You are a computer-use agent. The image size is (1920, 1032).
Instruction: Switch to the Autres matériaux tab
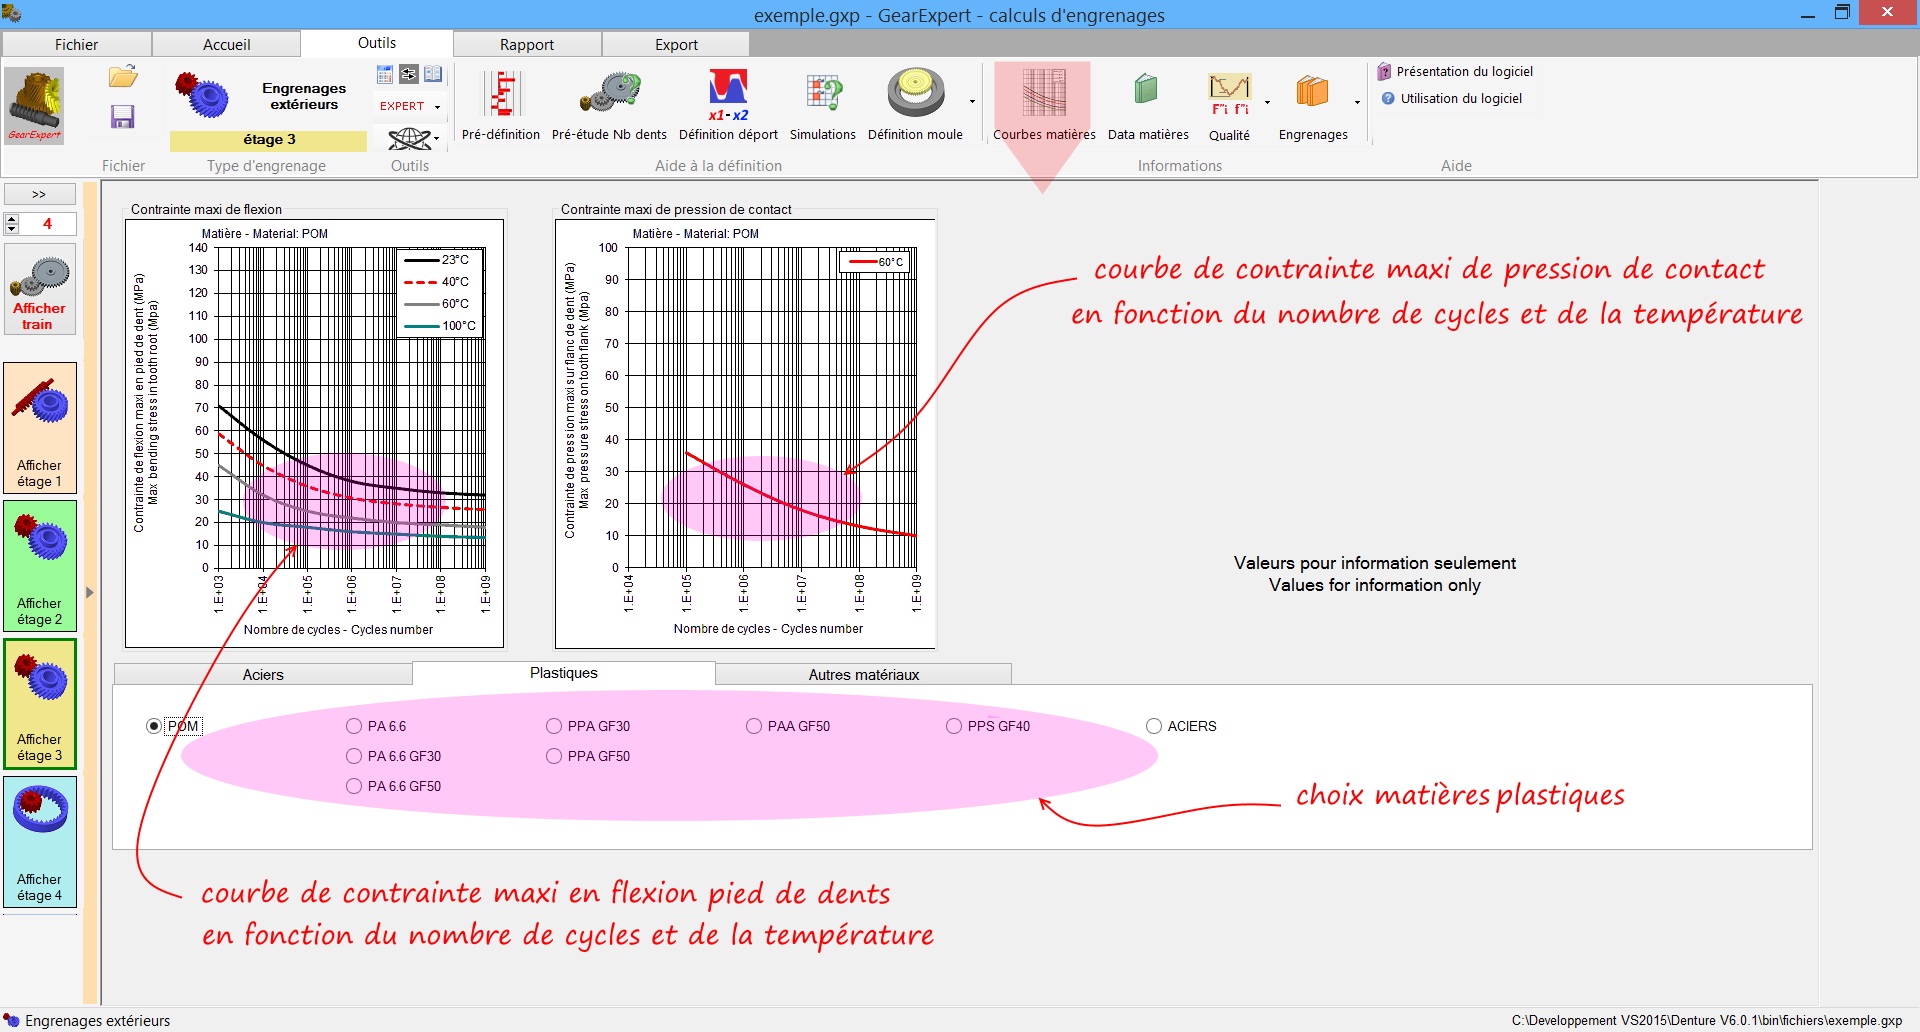pyautogui.click(x=864, y=674)
